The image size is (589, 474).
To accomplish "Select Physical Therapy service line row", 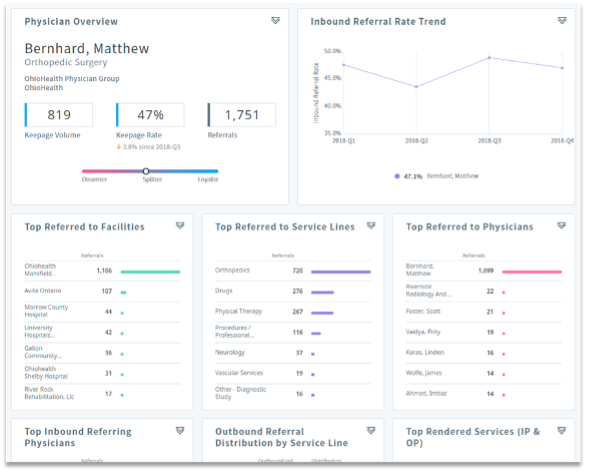I will (293, 312).
